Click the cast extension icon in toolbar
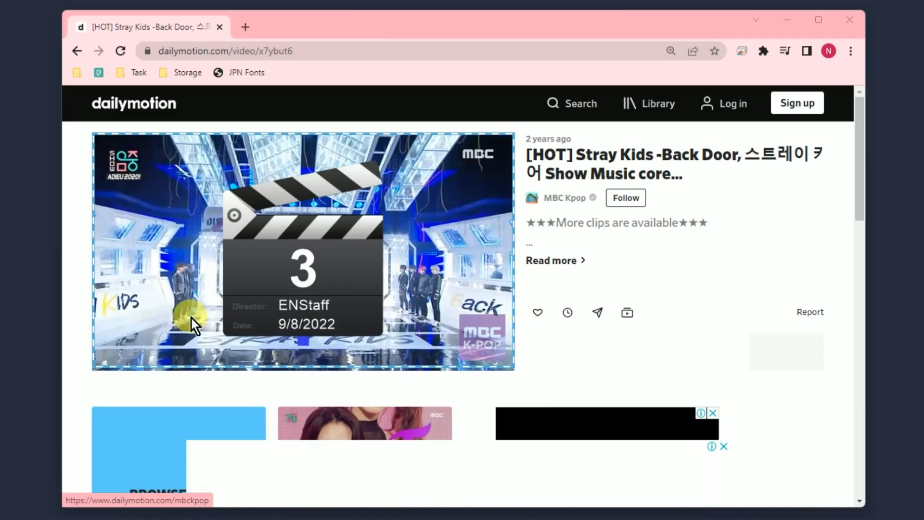 742,51
